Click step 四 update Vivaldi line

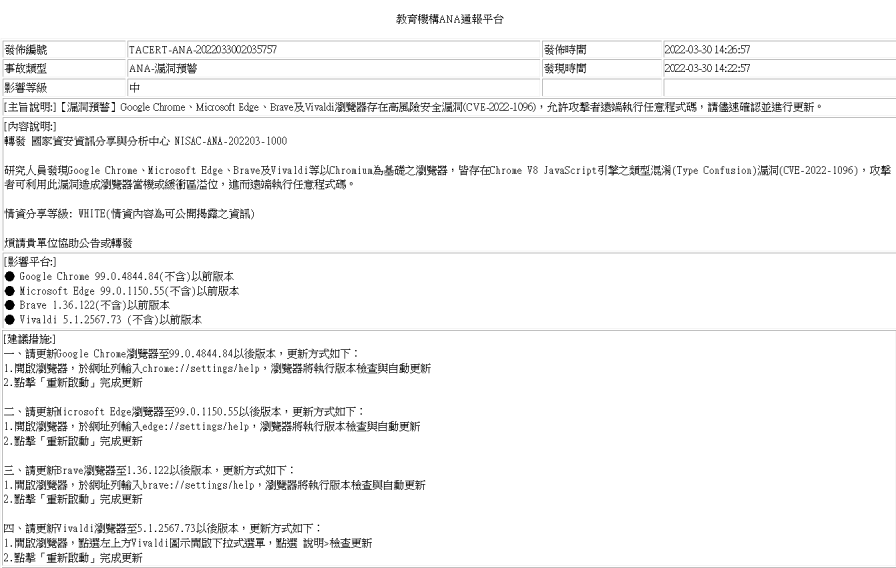[x=163, y=528]
